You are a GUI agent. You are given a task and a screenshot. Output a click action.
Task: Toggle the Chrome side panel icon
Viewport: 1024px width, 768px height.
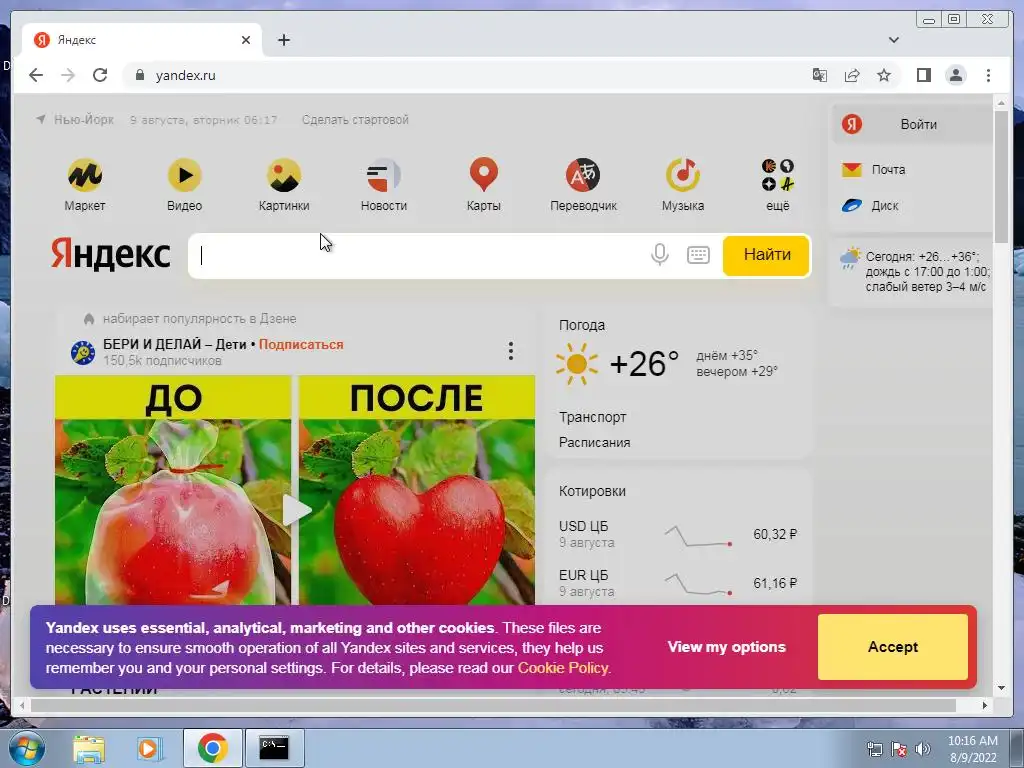(923, 75)
